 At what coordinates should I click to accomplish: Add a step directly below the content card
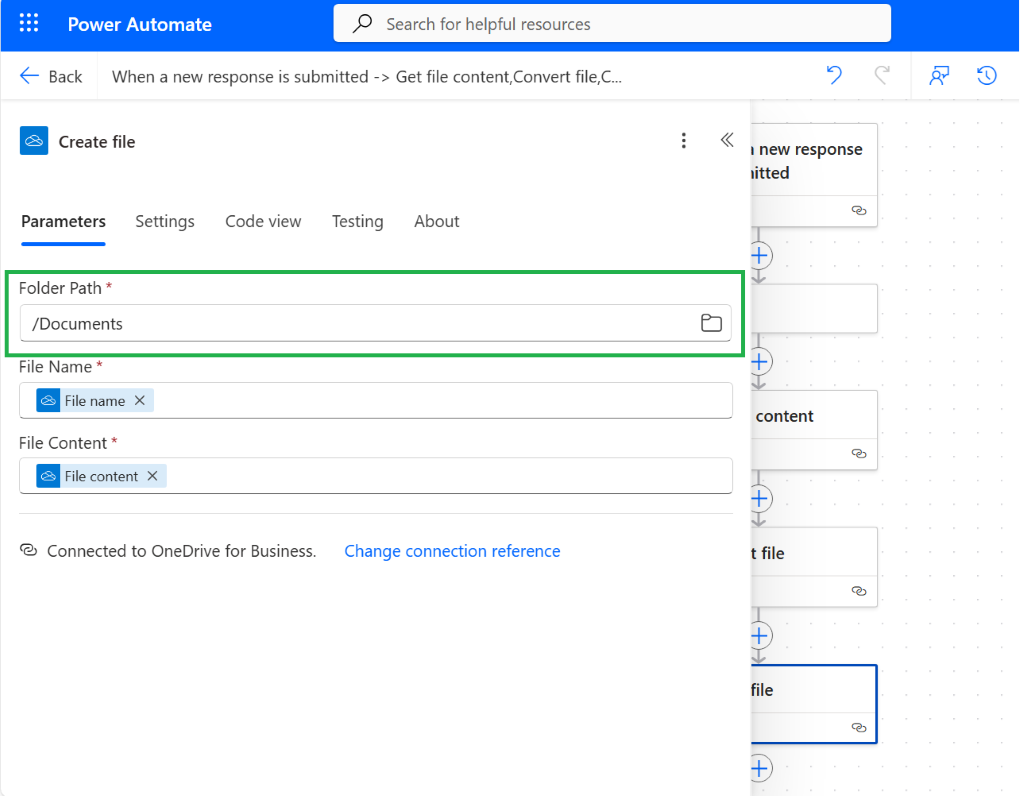(760, 499)
